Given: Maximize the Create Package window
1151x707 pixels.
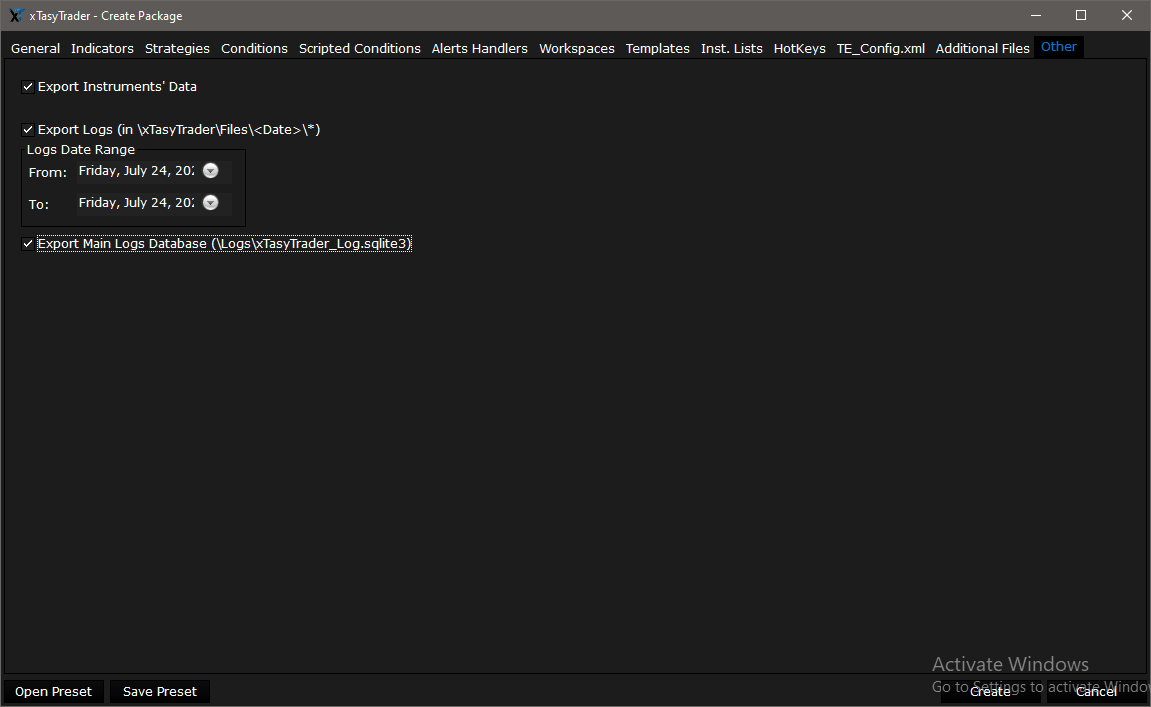Looking at the screenshot, I should coord(1081,15).
